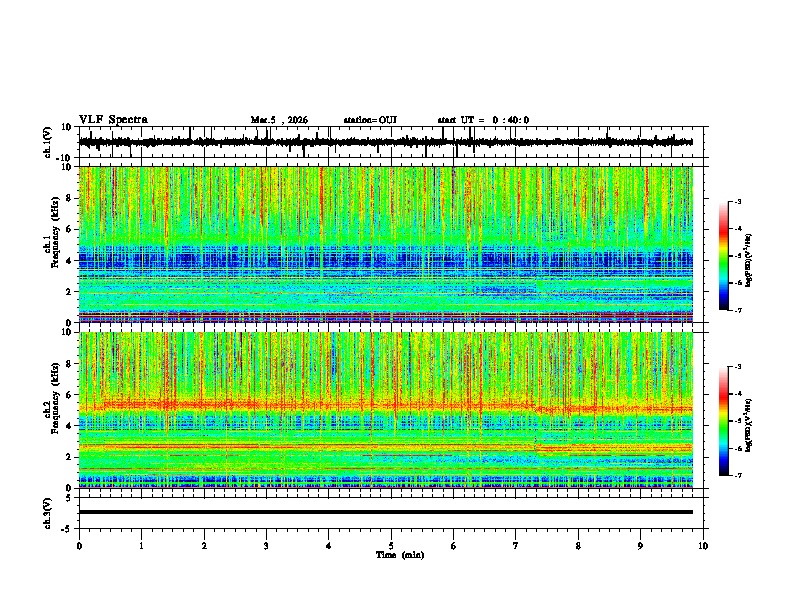Select the "start UT = 0 : 40: 0" text

point(483,120)
